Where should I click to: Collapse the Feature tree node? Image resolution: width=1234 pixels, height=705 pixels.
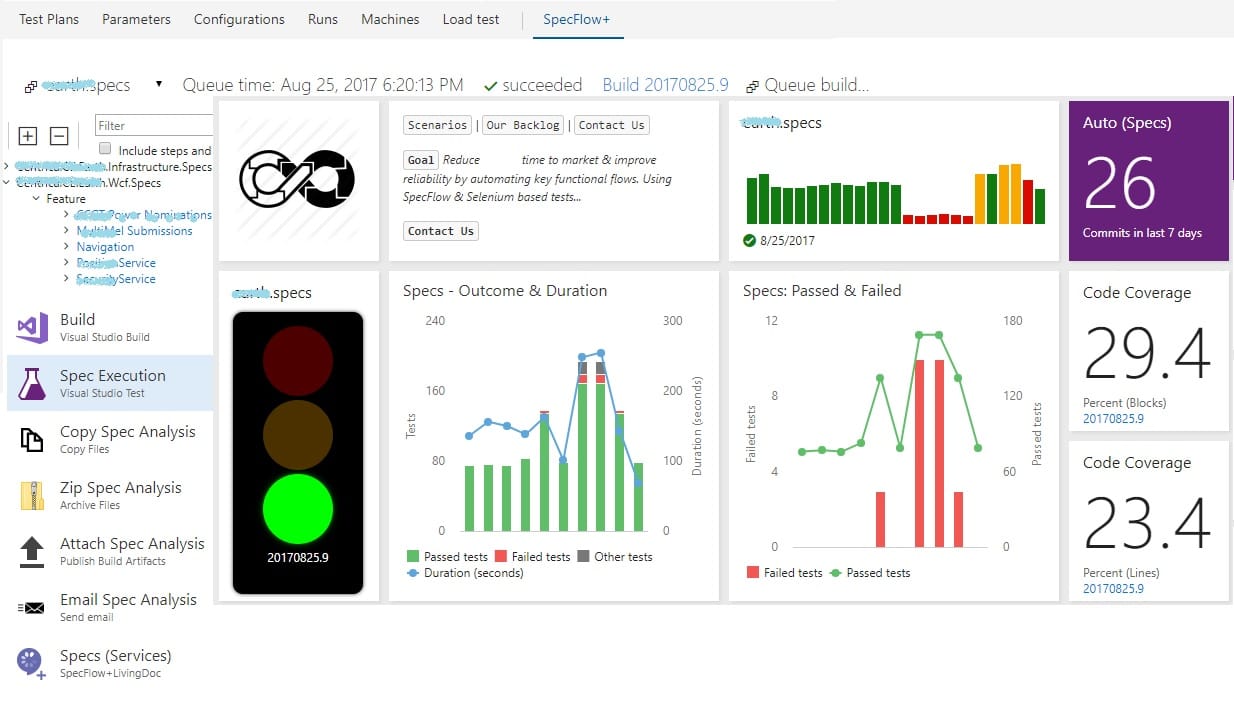pos(37,199)
